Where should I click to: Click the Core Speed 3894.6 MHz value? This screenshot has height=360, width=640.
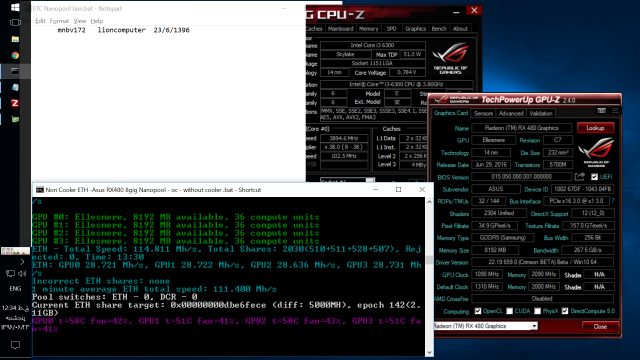point(344,138)
